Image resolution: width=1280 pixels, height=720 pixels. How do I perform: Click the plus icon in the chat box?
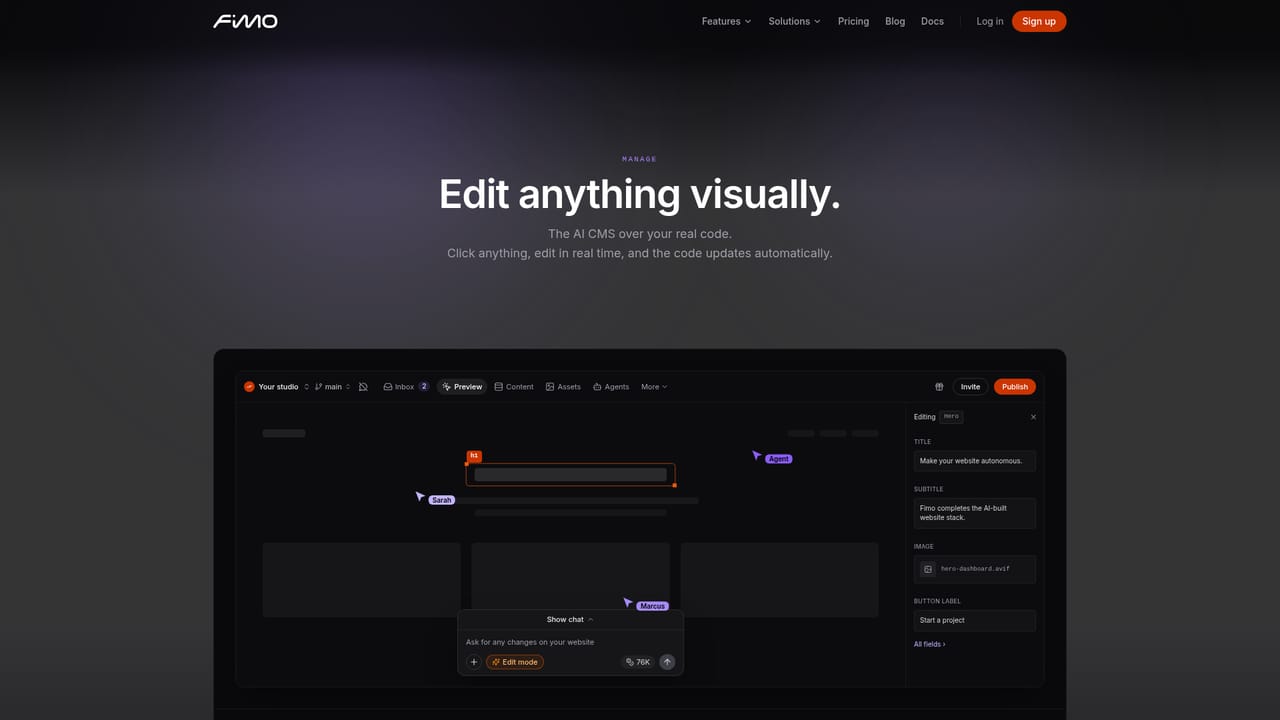point(474,662)
